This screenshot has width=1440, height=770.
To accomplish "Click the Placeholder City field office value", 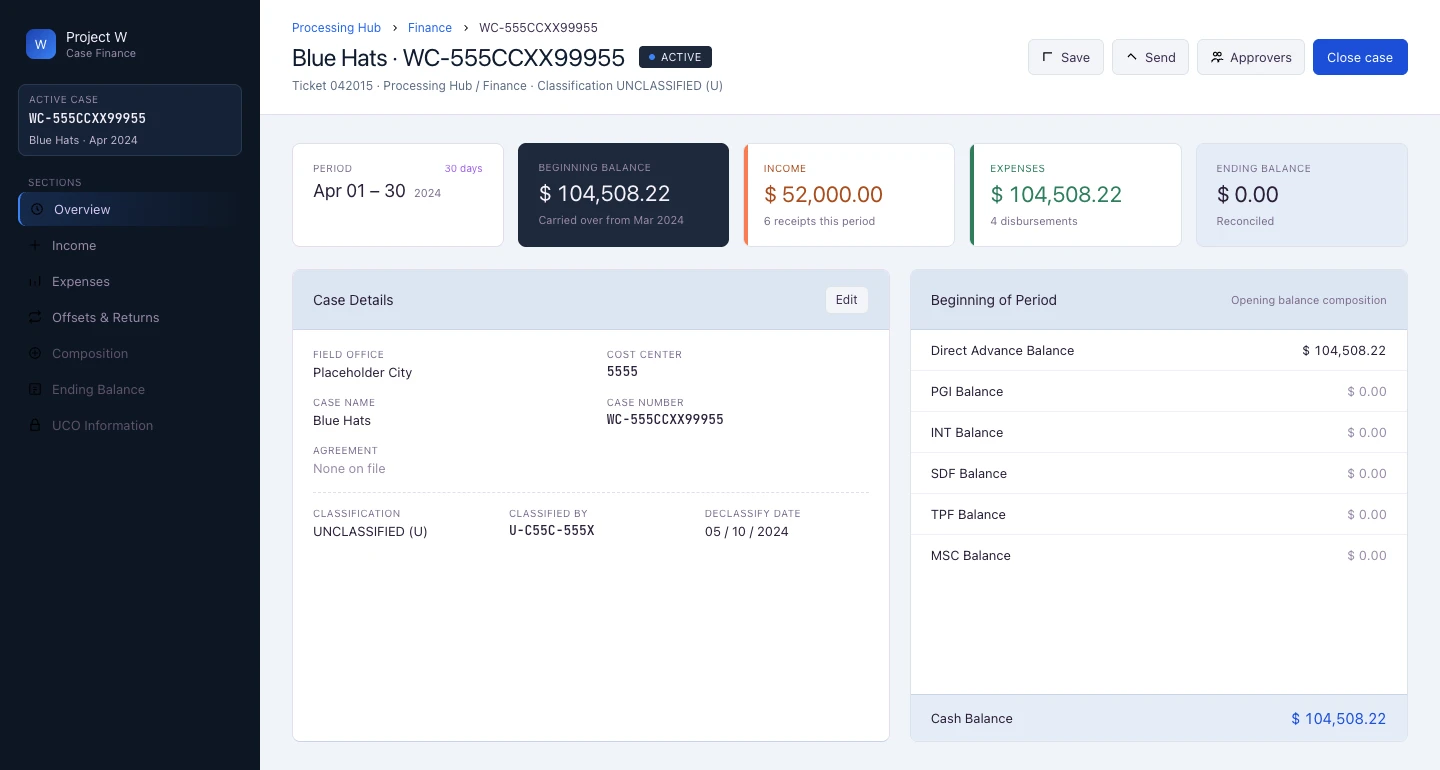I will pyautogui.click(x=362, y=373).
